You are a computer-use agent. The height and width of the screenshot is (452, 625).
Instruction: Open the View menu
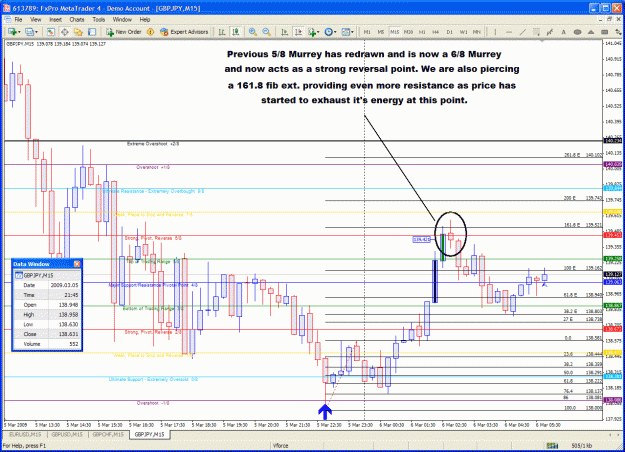tap(35, 20)
